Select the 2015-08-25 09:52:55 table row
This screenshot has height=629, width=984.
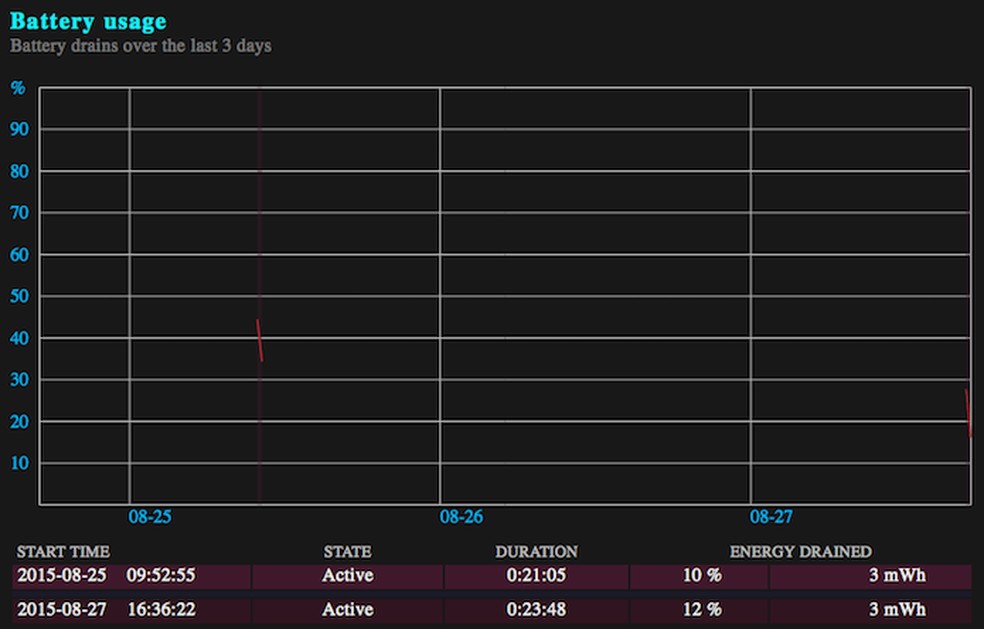[492, 576]
